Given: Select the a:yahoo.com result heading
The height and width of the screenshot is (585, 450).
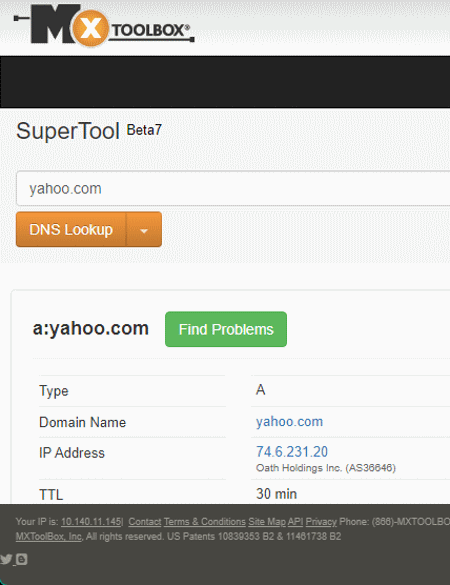Looking at the screenshot, I should [91, 328].
